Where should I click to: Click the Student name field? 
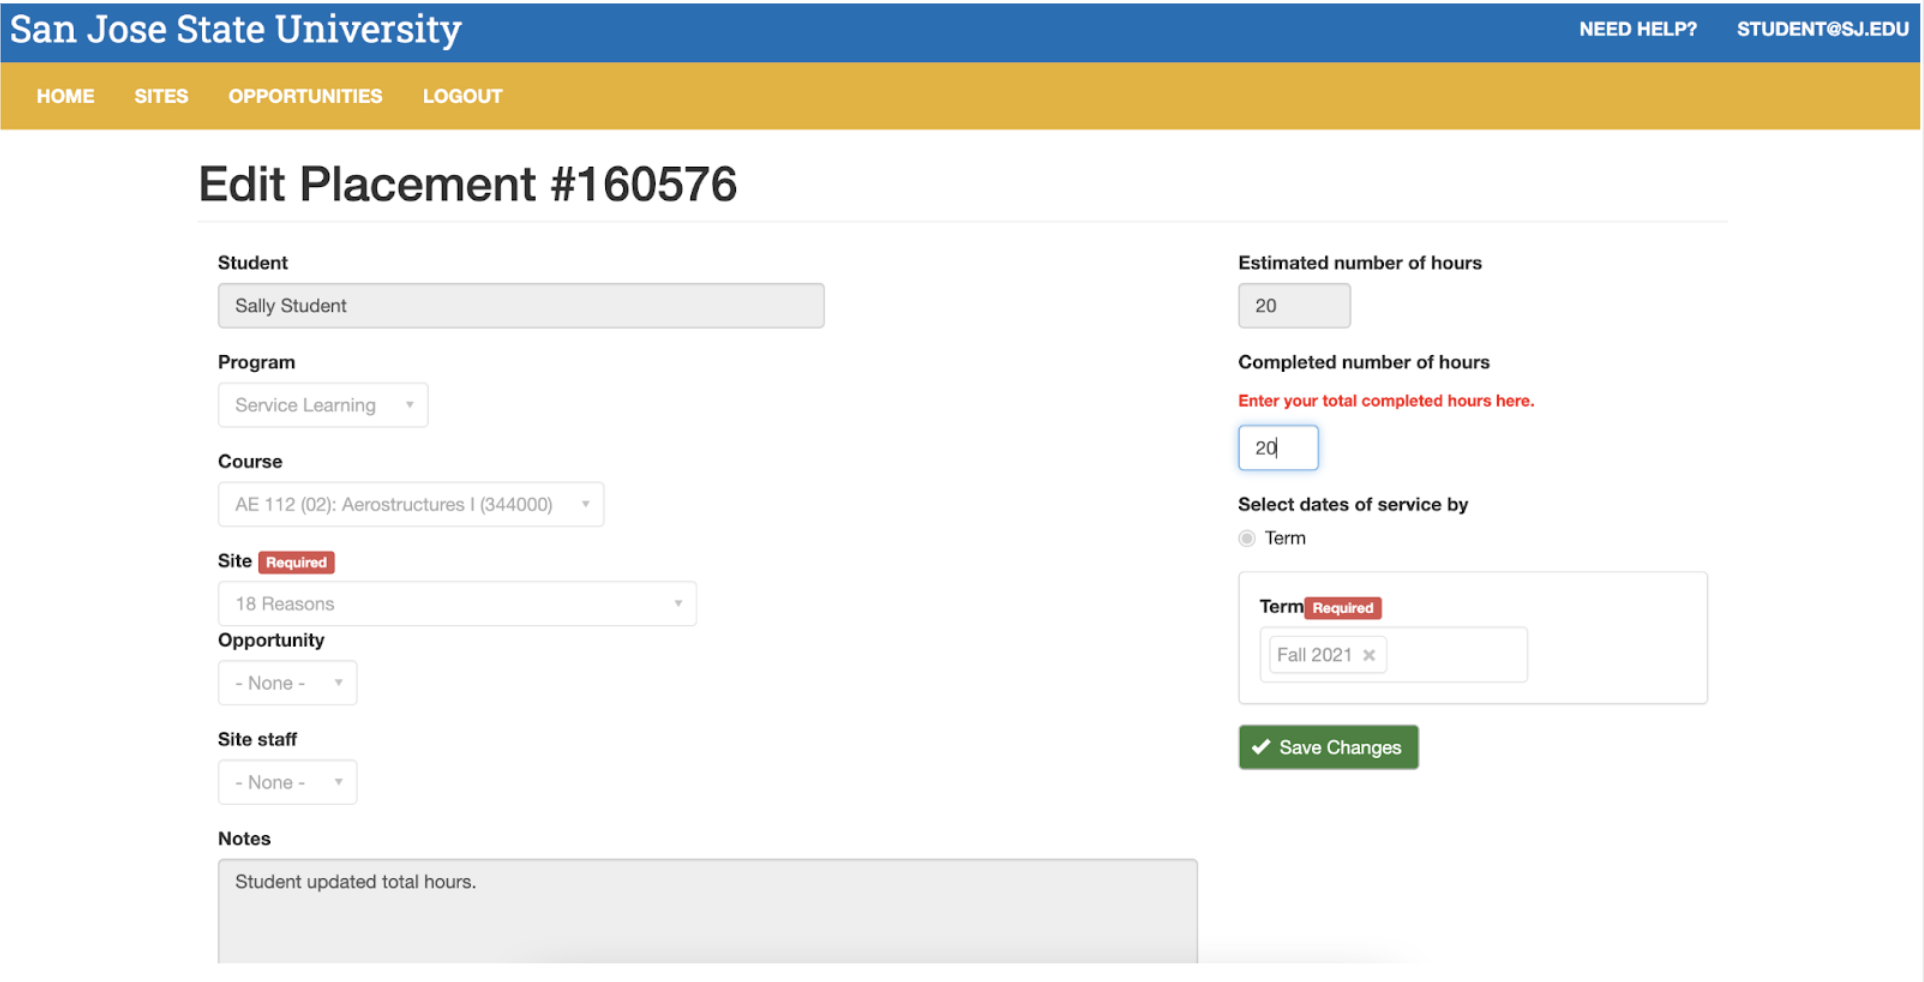coord(521,306)
